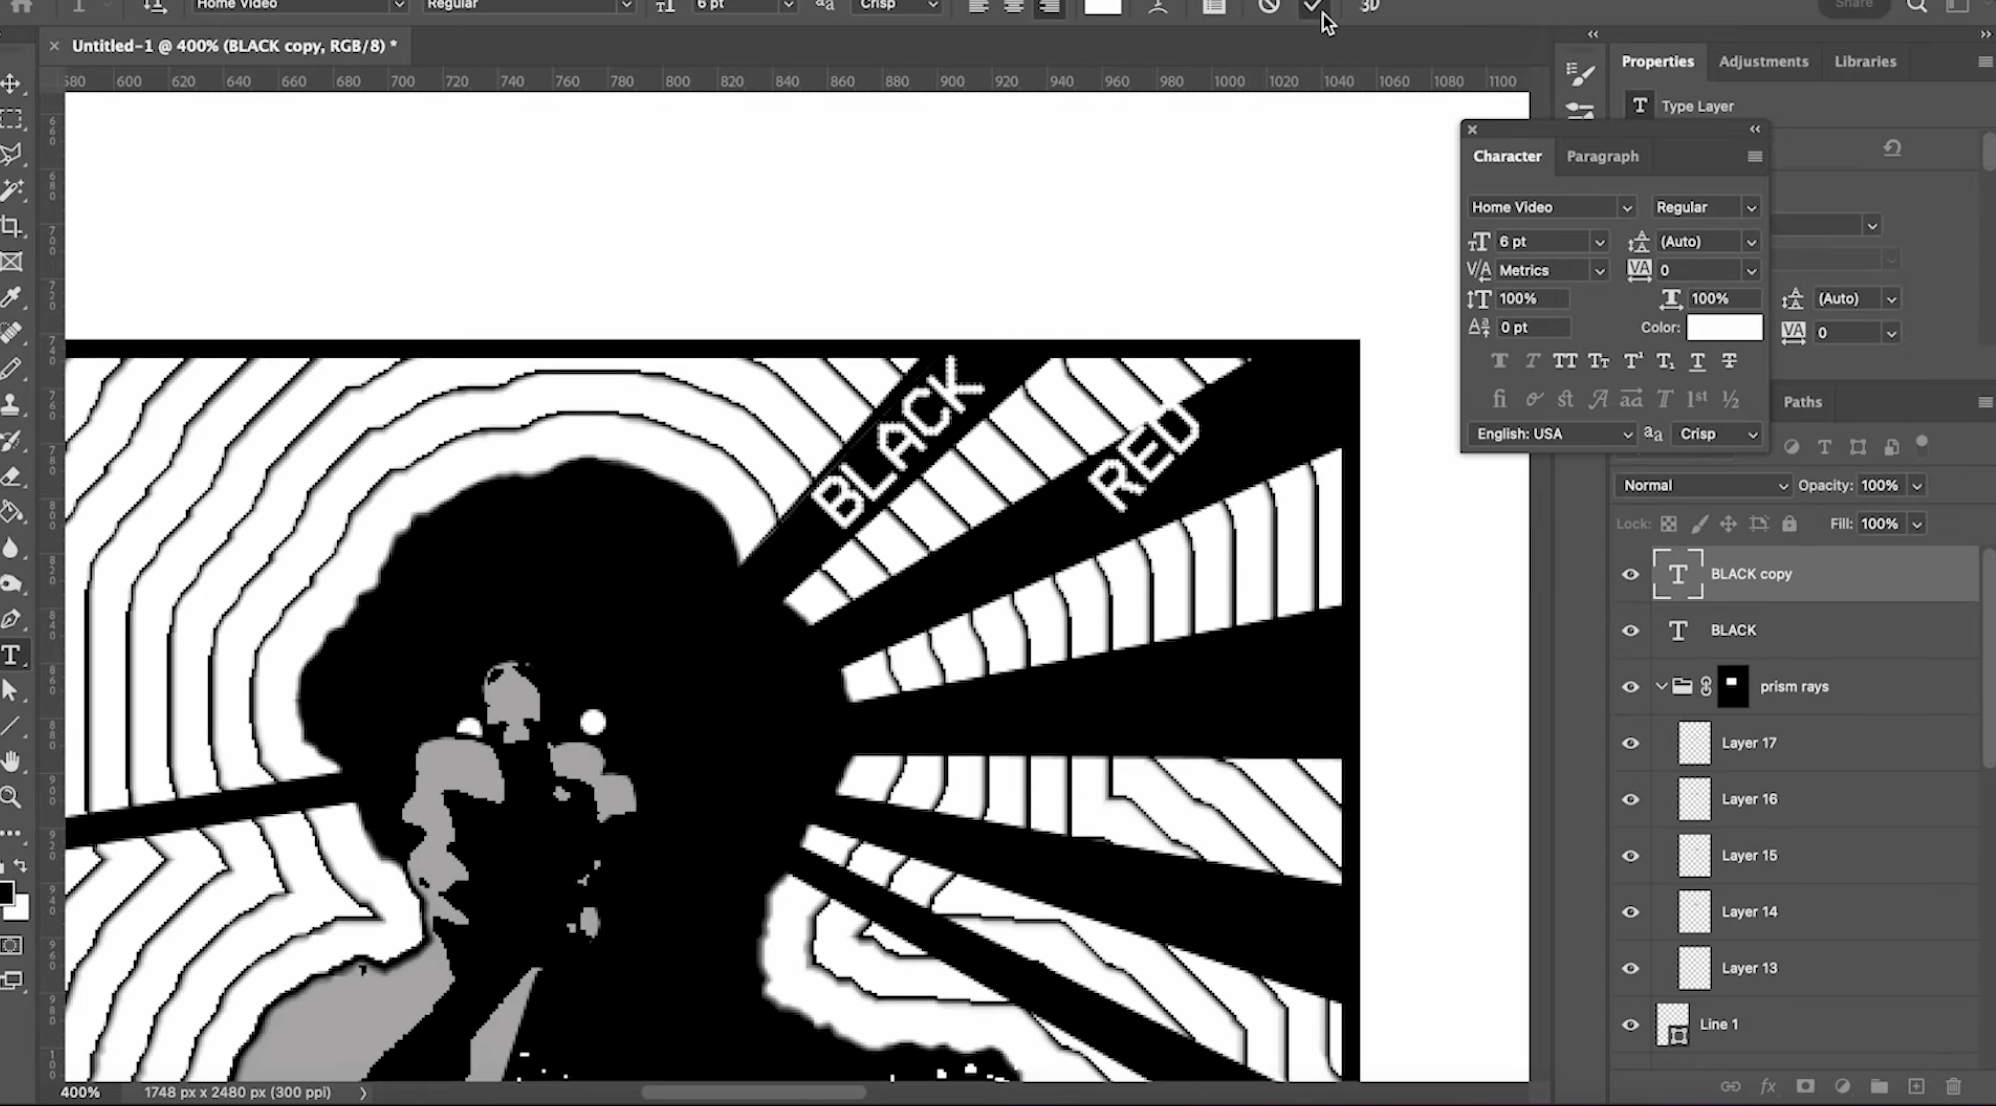This screenshot has width=1996, height=1106.
Task: Select the Zoom tool
Action: coord(12,797)
